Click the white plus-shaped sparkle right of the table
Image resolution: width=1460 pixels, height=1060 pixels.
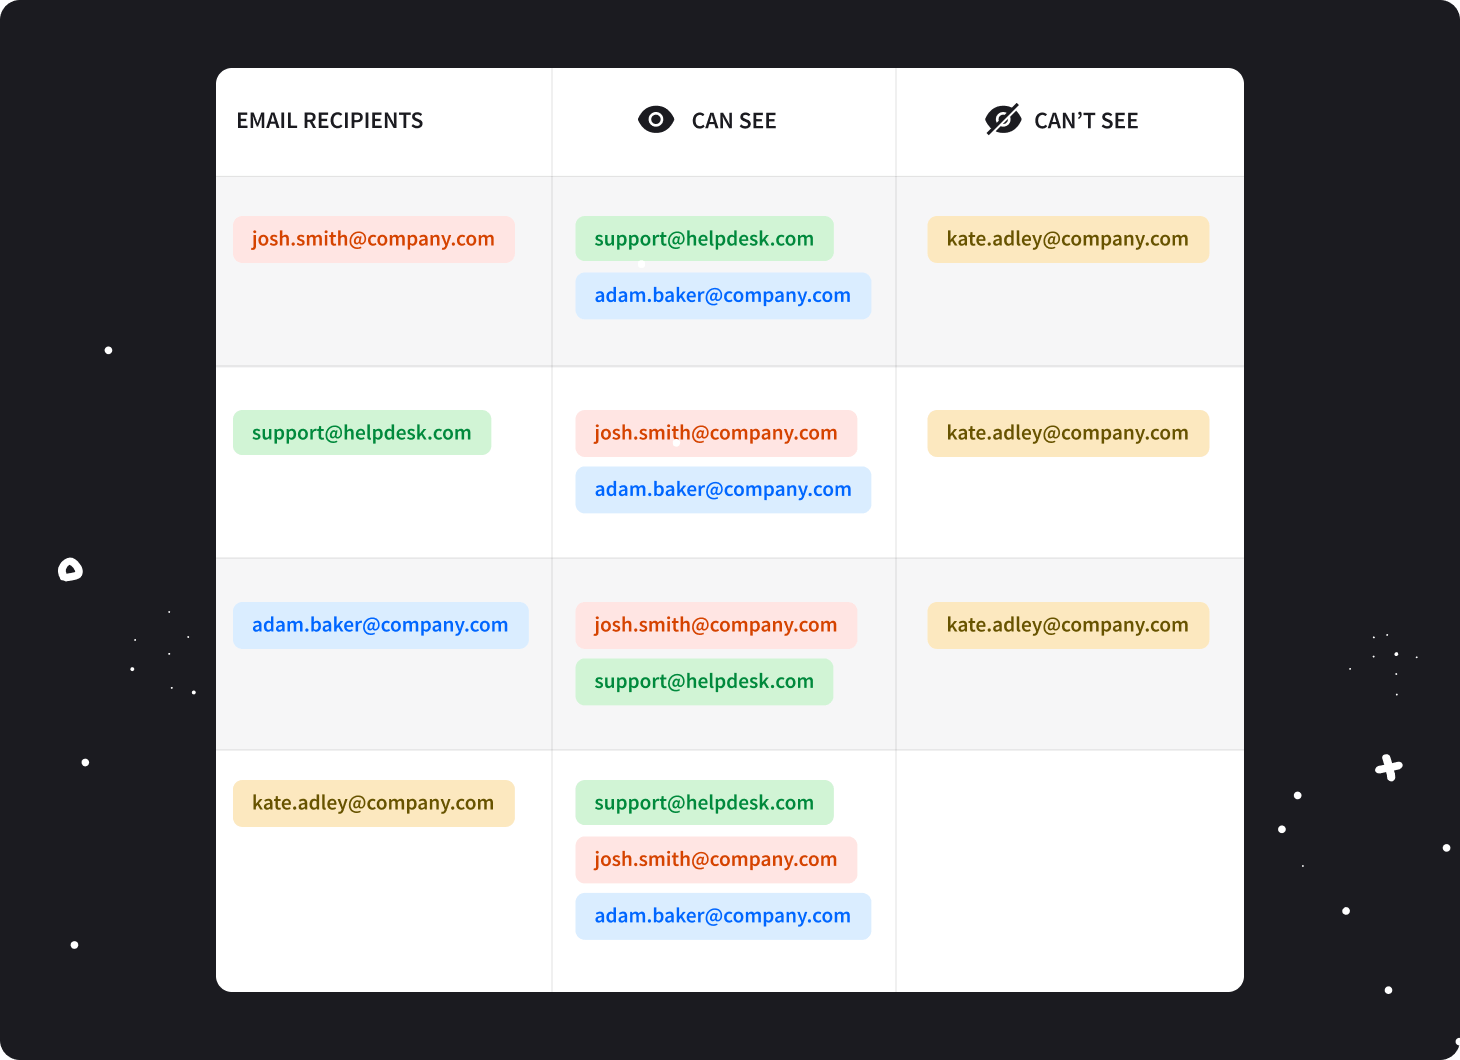coord(1388,768)
